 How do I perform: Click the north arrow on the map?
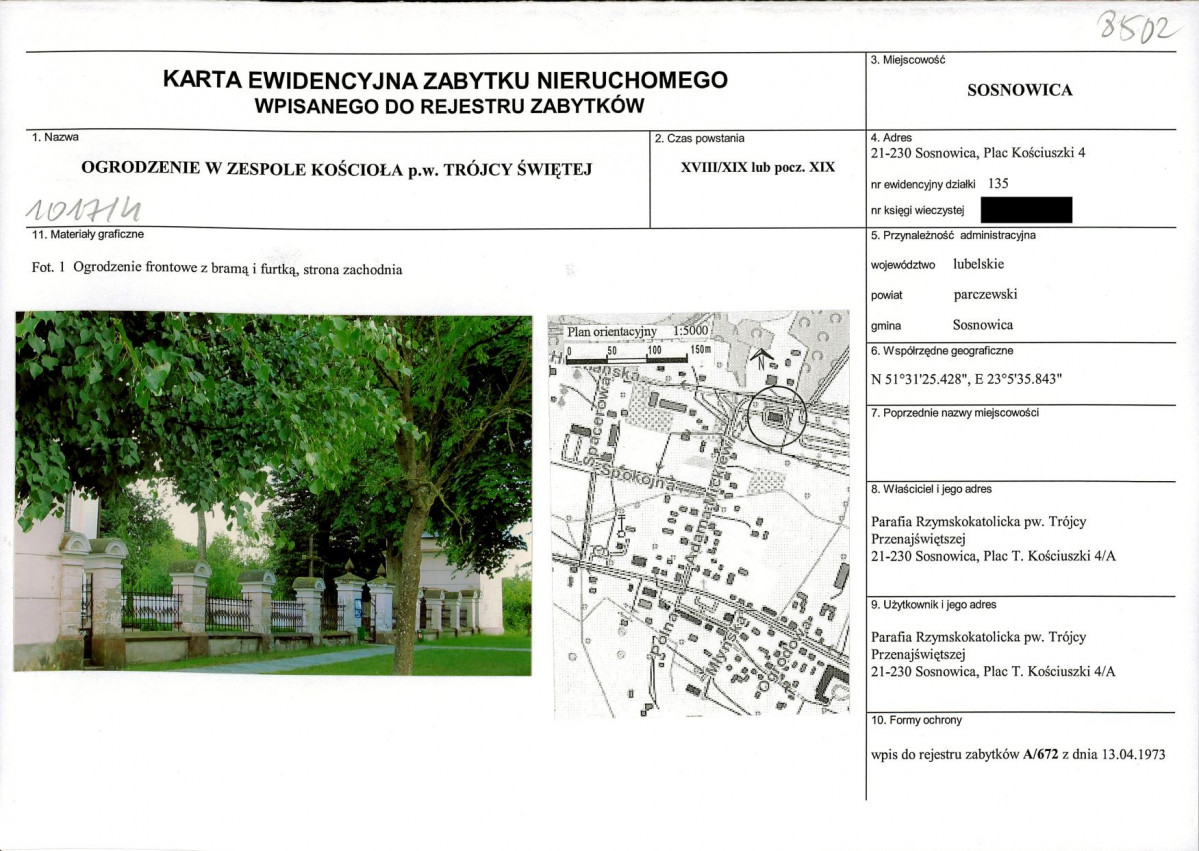(760, 358)
